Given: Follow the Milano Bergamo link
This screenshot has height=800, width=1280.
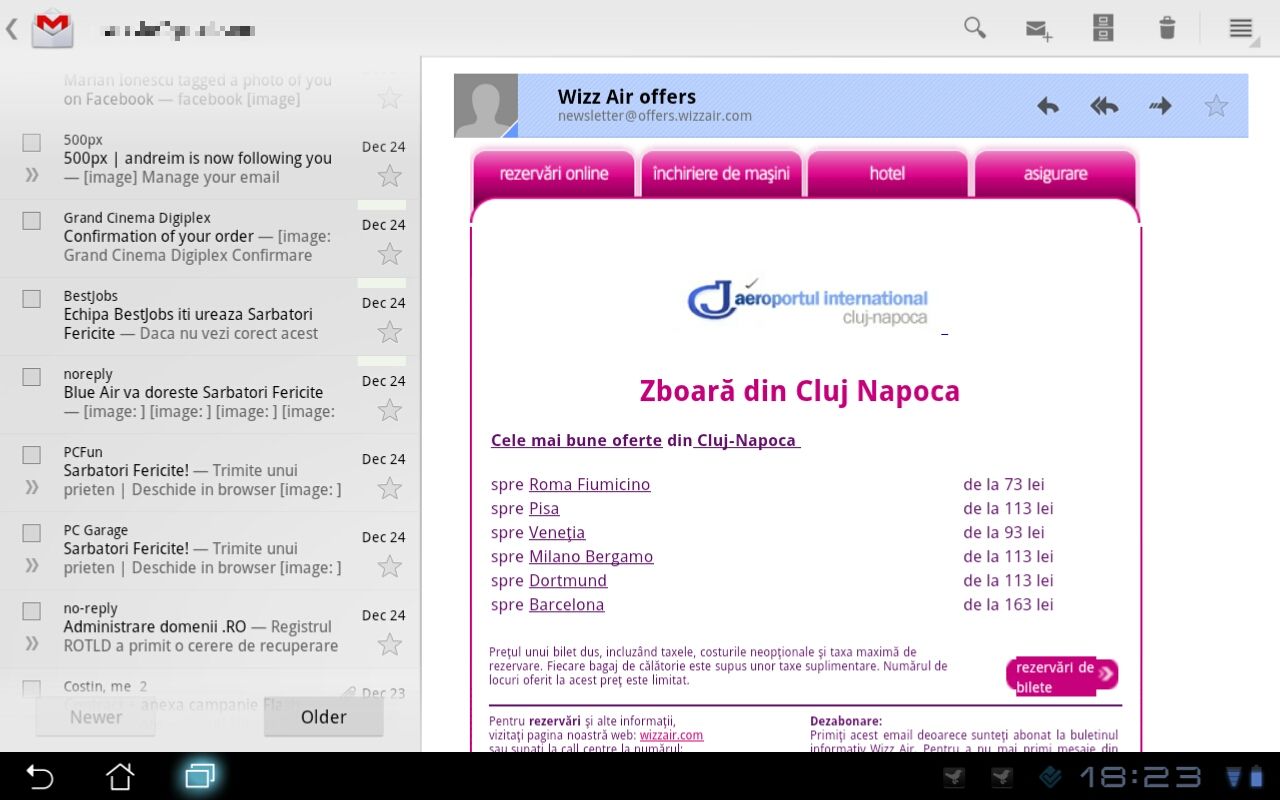Looking at the screenshot, I should coord(591,556).
